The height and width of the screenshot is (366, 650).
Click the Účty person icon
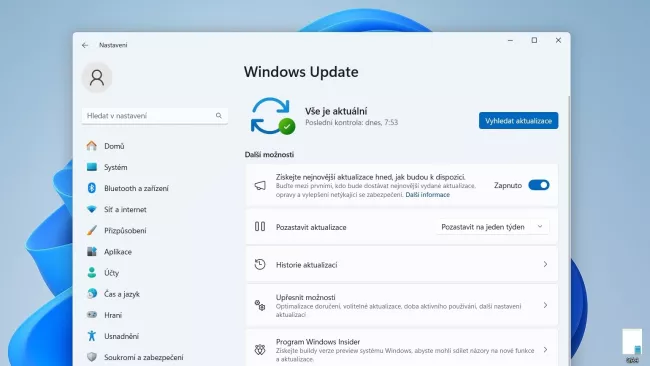point(92,273)
